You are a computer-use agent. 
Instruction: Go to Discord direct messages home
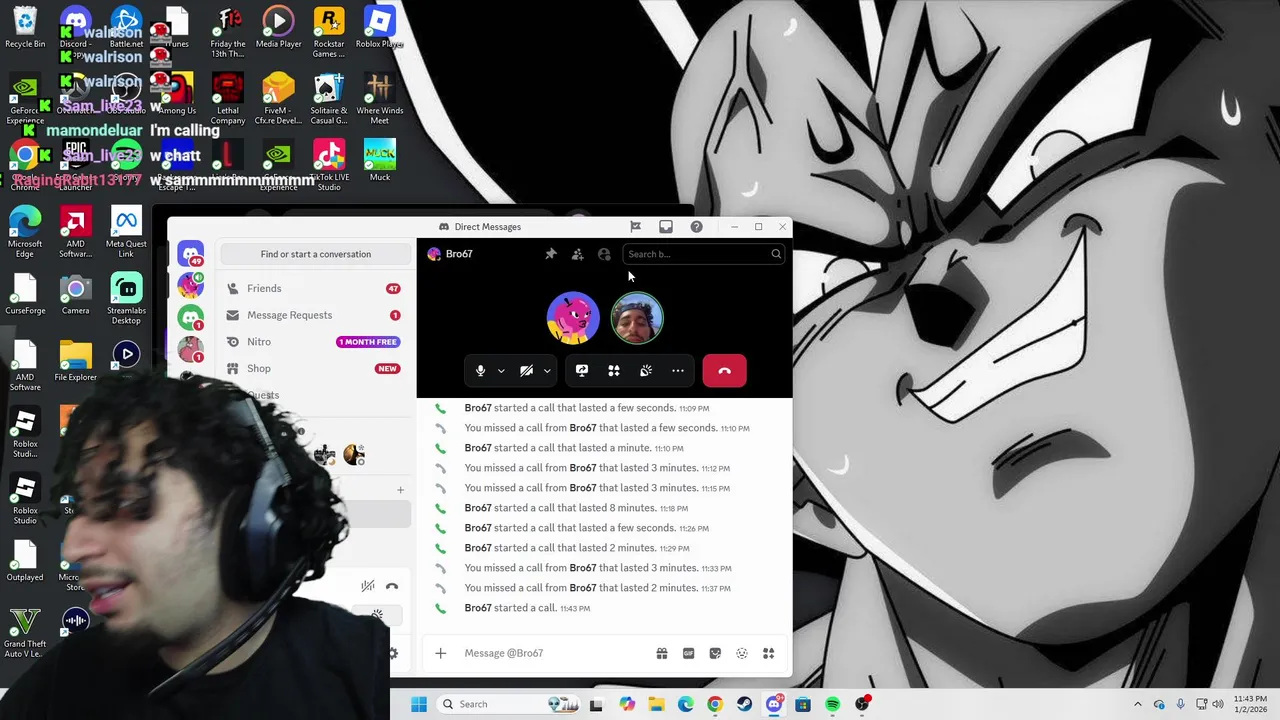click(x=191, y=254)
